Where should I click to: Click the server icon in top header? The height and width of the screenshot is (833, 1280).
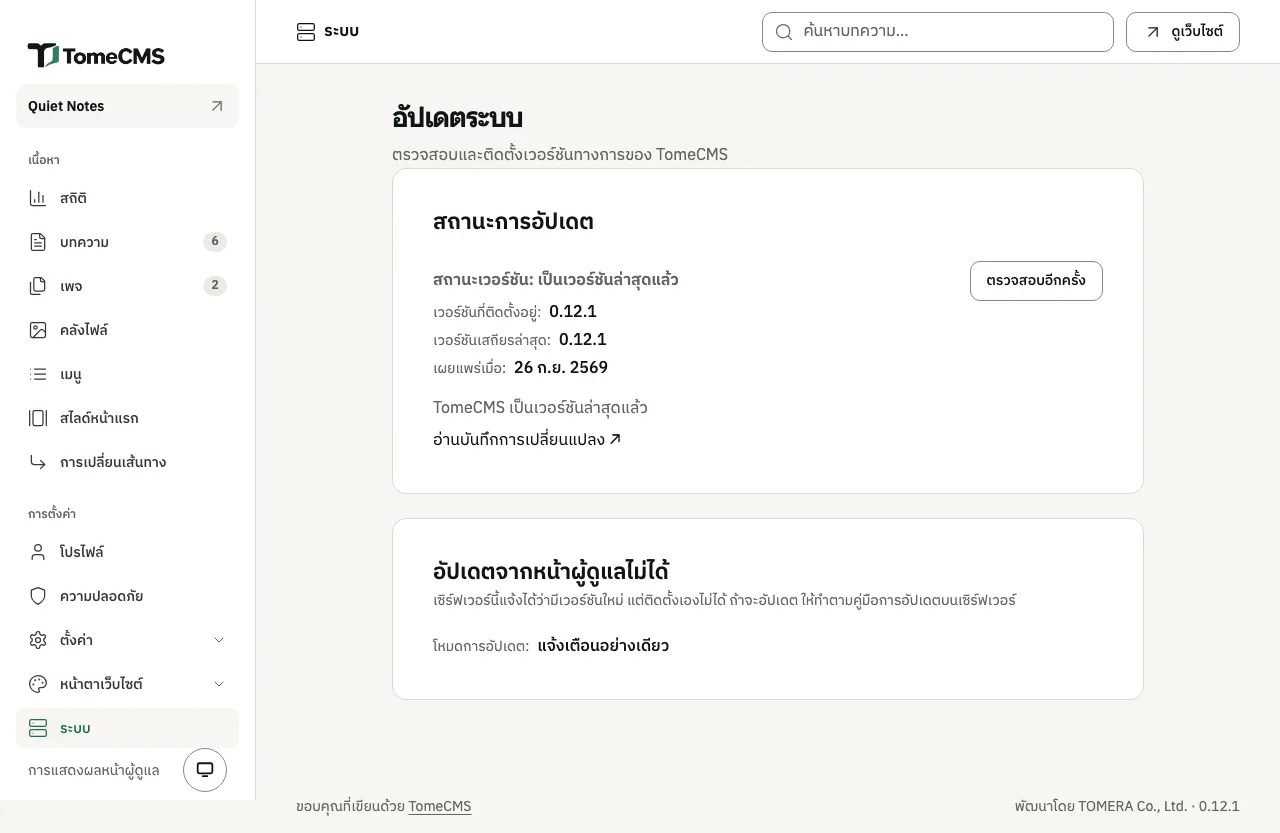[x=306, y=32]
